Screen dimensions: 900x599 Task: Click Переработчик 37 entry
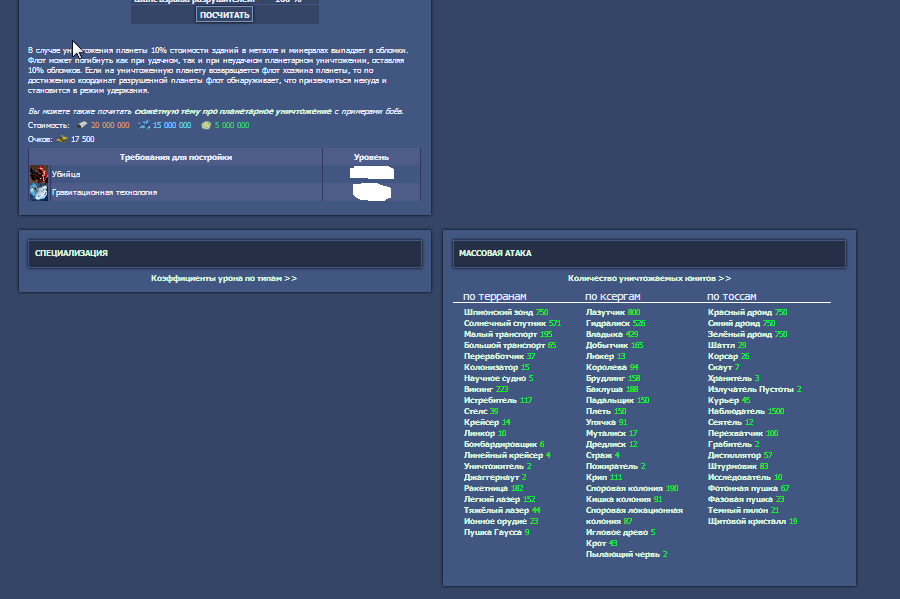click(x=499, y=356)
